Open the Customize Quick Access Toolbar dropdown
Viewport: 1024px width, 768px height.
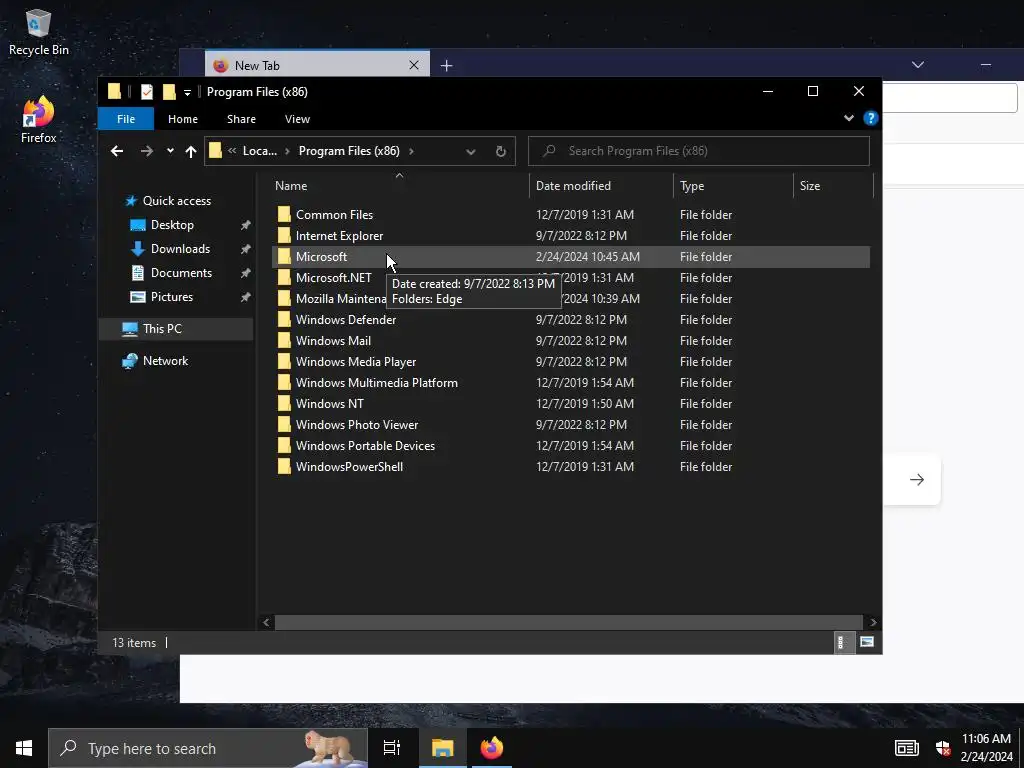point(187,93)
